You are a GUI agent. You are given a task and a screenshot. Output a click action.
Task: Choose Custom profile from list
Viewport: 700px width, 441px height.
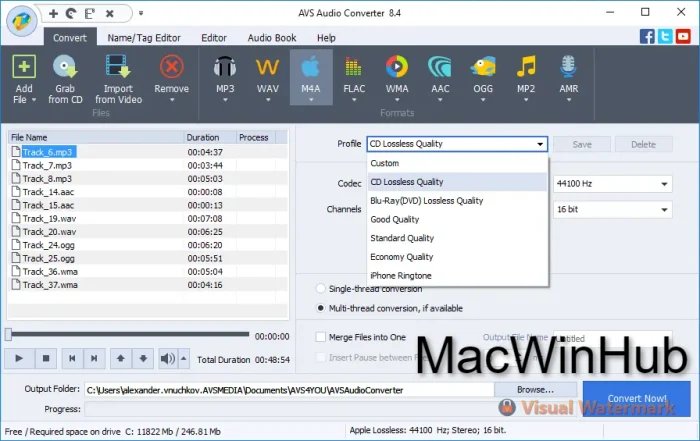click(x=457, y=163)
